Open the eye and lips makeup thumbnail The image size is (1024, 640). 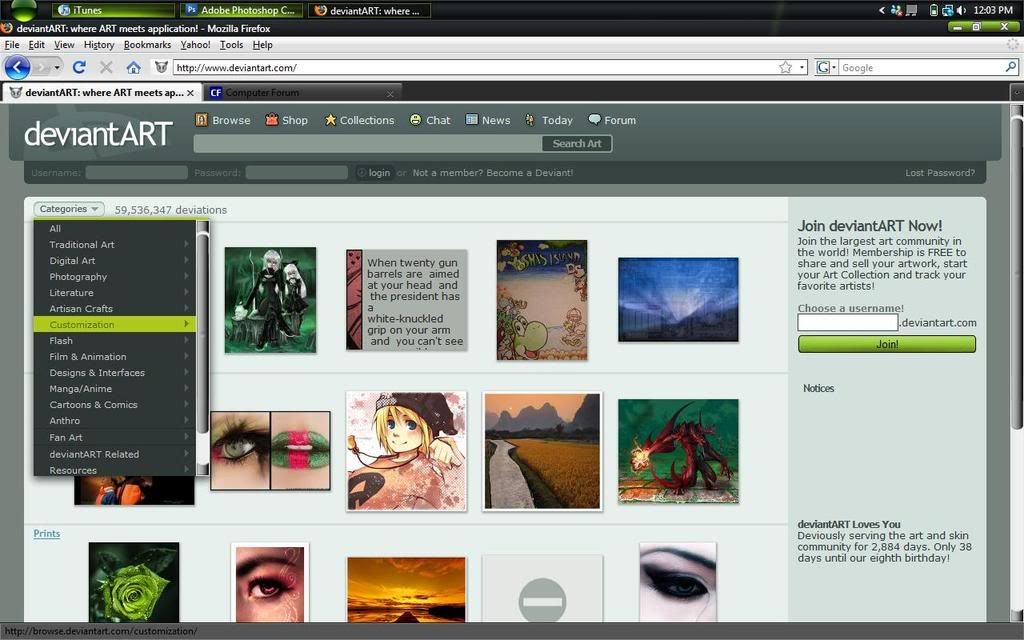point(270,451)
